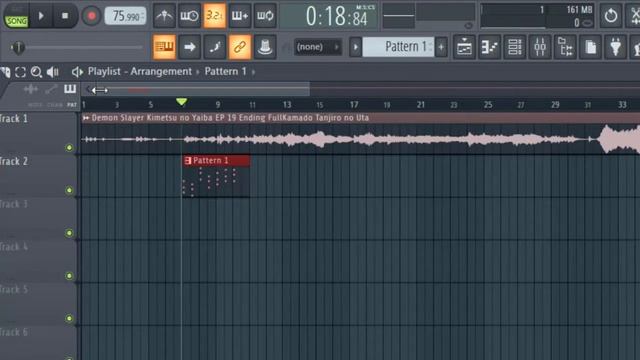Viewport: 640px width, 360px height.
Task: Open the audio clip's arrow menu icon
Action: pos(86,118)
